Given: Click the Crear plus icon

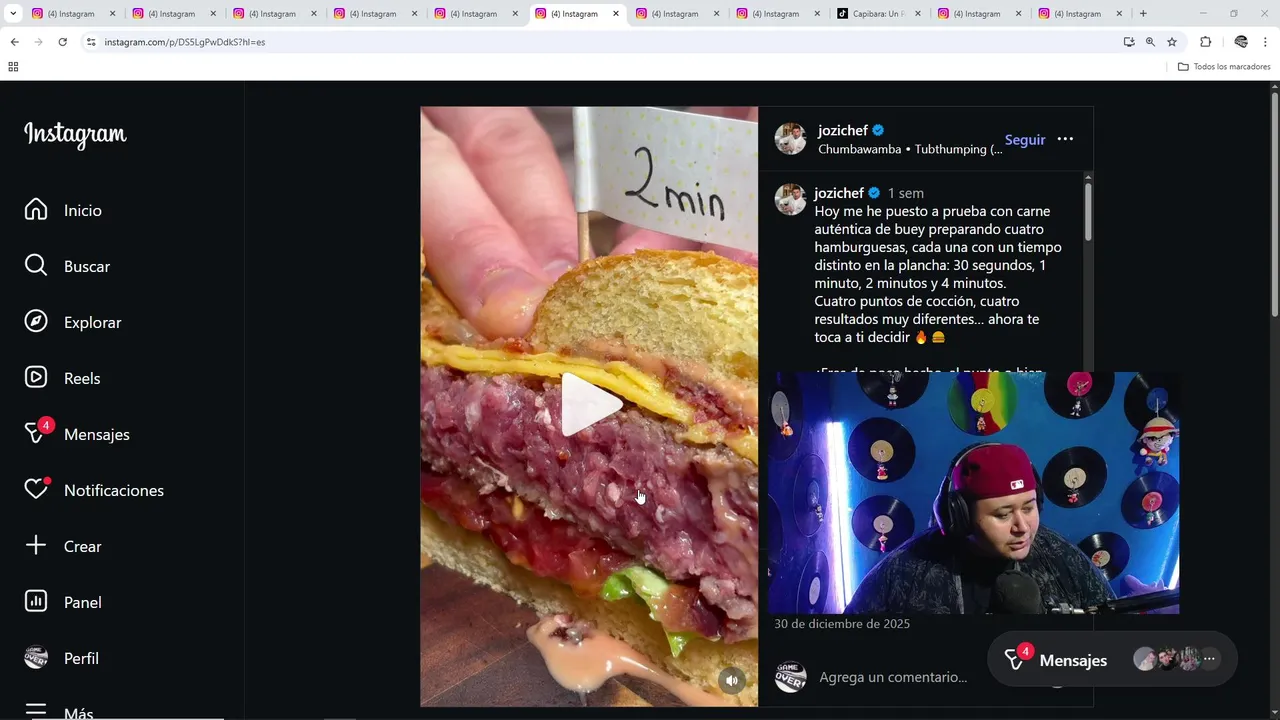Looking at the screenshot, I should 36,546.
